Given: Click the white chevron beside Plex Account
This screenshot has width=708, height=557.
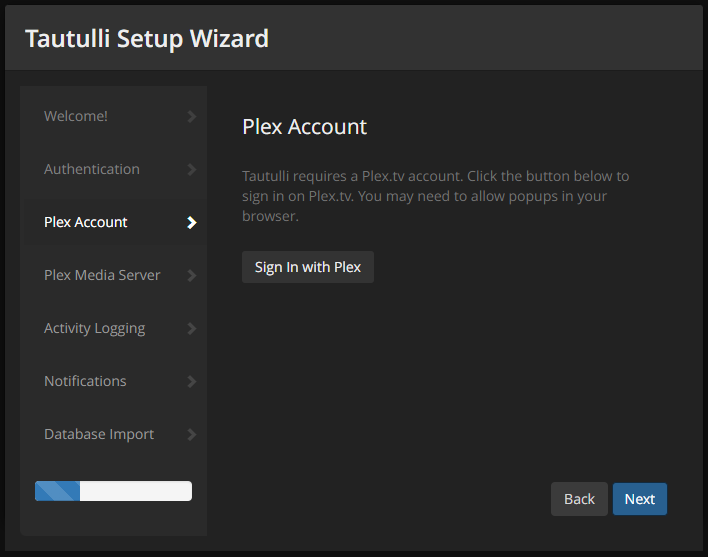Looking at the screenshot, I should point(192,223).
